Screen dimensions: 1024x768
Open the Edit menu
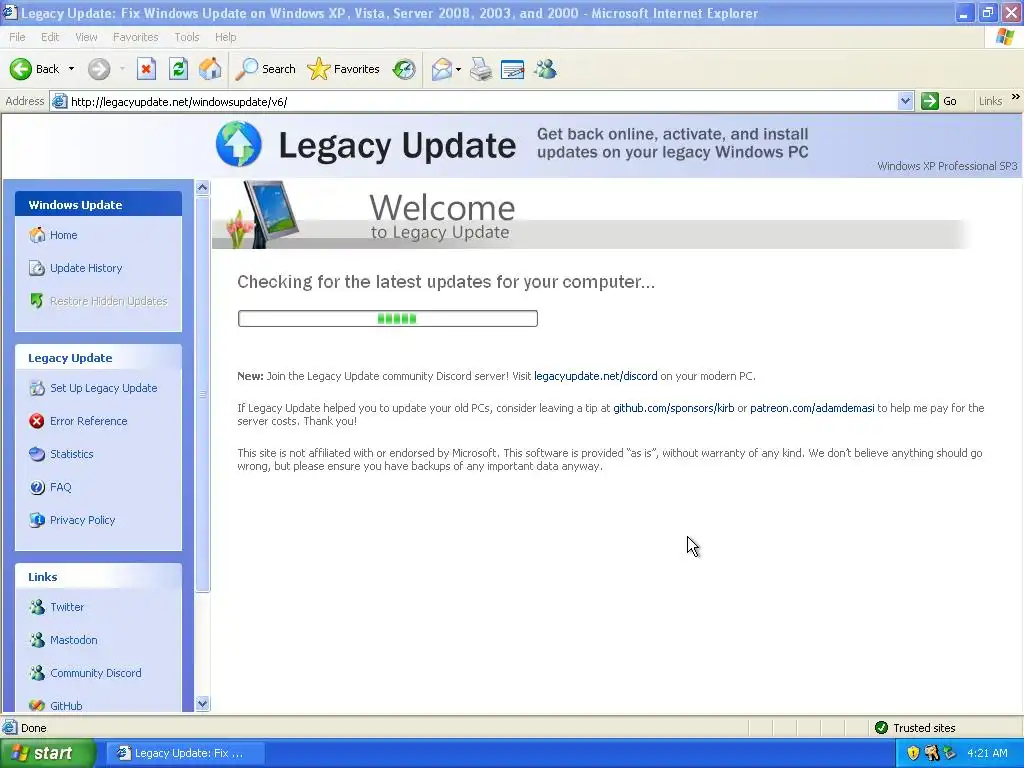tap(50, 37)
